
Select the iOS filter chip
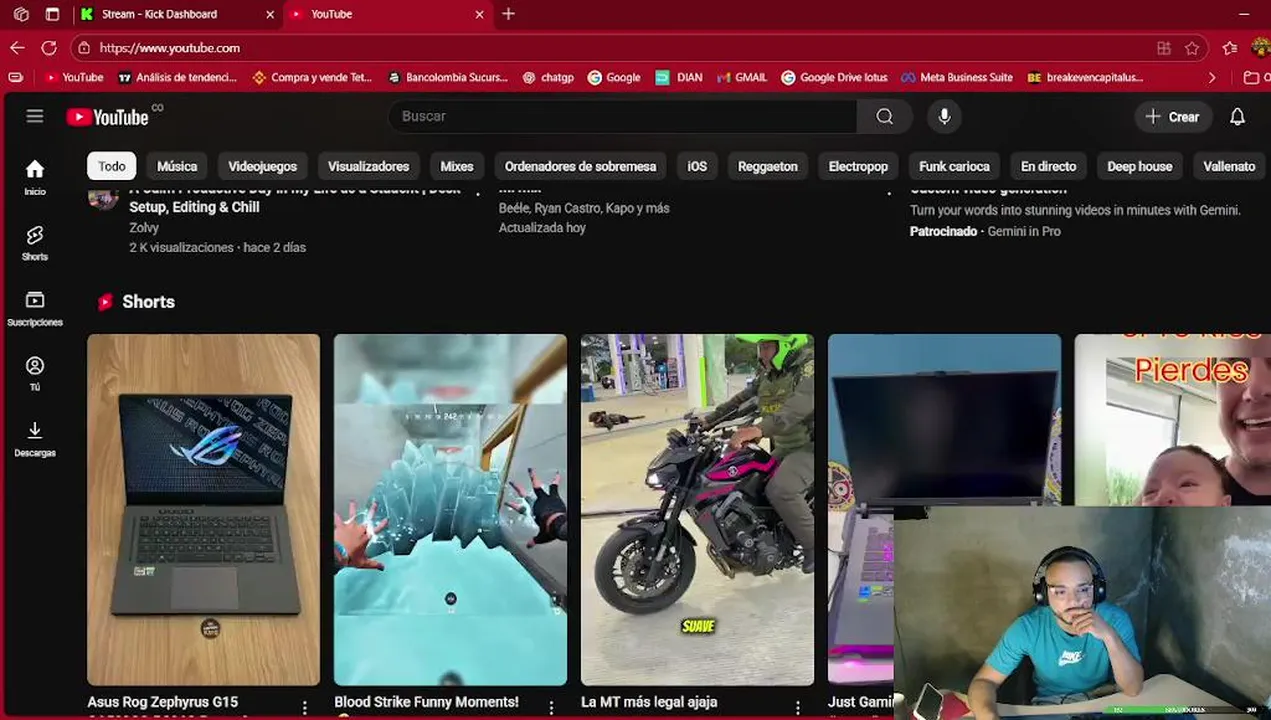[x=697, y=166]
